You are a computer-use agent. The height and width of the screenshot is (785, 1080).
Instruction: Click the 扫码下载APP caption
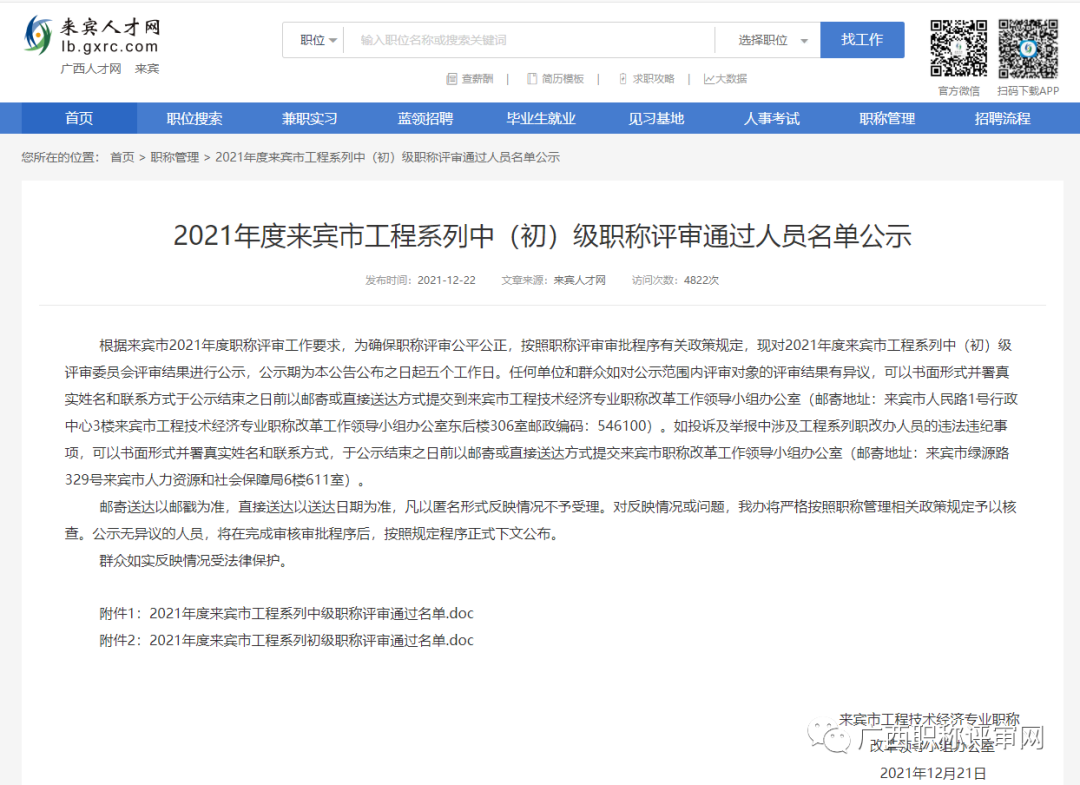[1028, 91]
